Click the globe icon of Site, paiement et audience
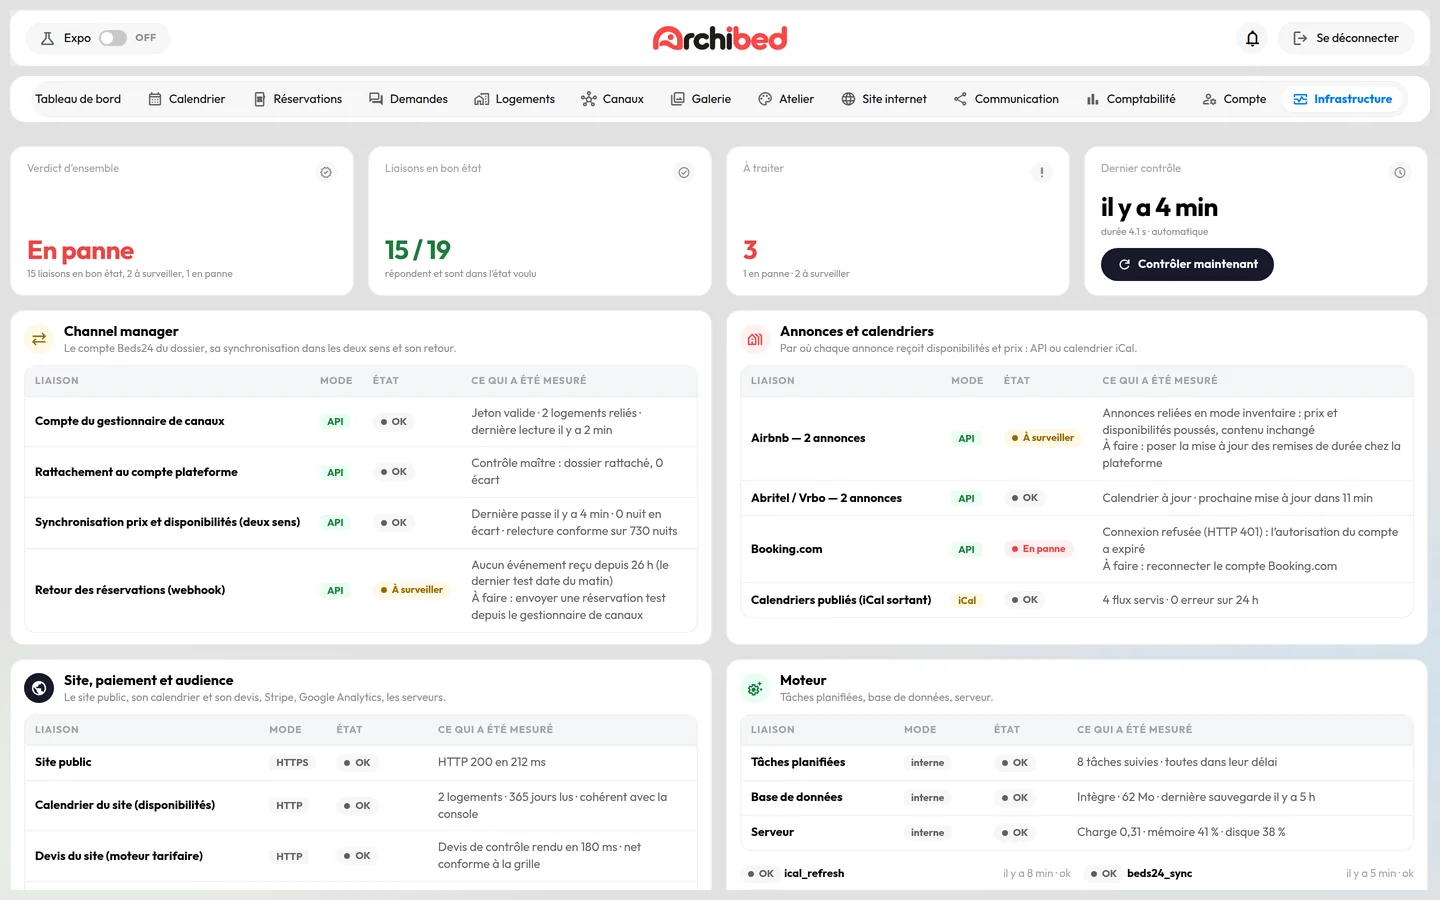 click(x=39, y=688)
